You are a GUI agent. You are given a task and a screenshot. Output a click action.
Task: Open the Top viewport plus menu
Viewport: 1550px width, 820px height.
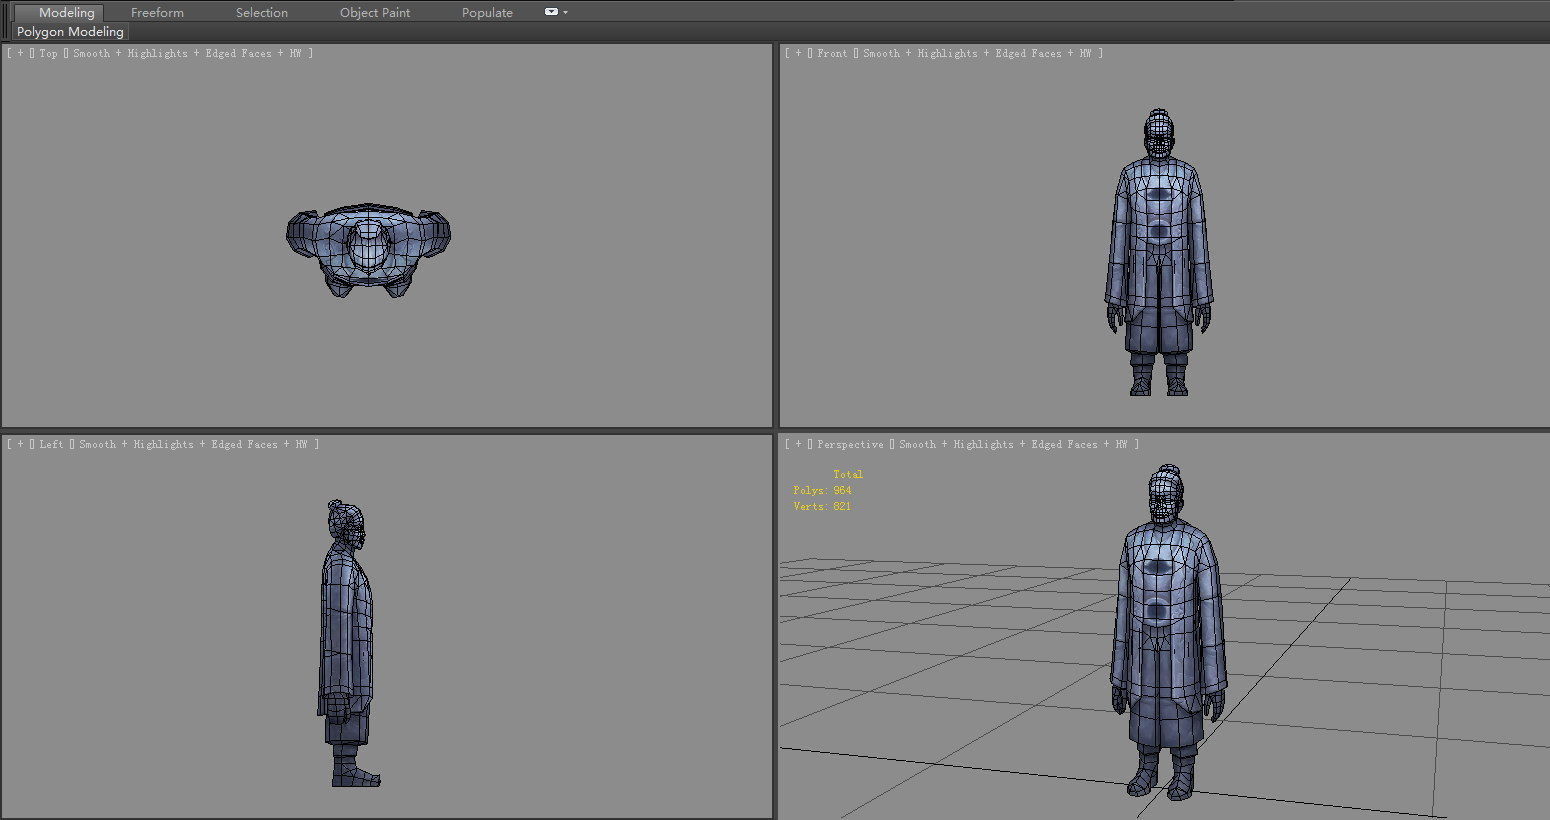20,53
